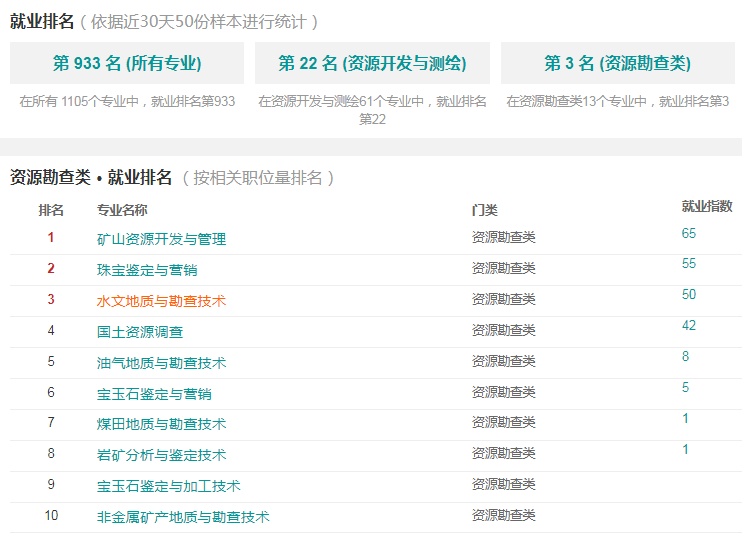The height and width of the screenshot is (538, 742).
Task: Click employment index 1 for 煤田地质与勘查技术
Action: tap(685, 418)
